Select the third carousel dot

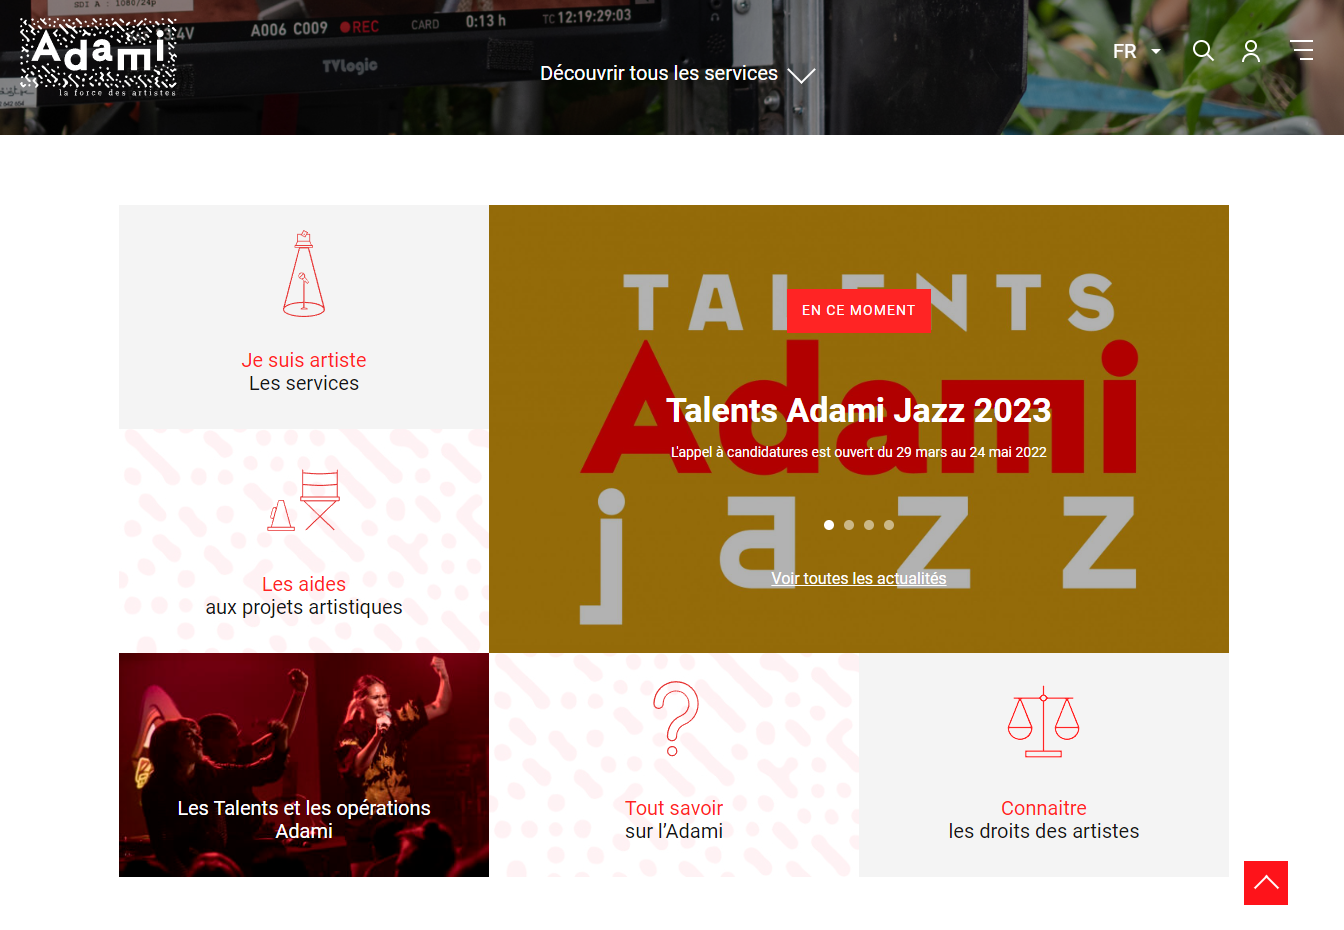click(869, 525)
